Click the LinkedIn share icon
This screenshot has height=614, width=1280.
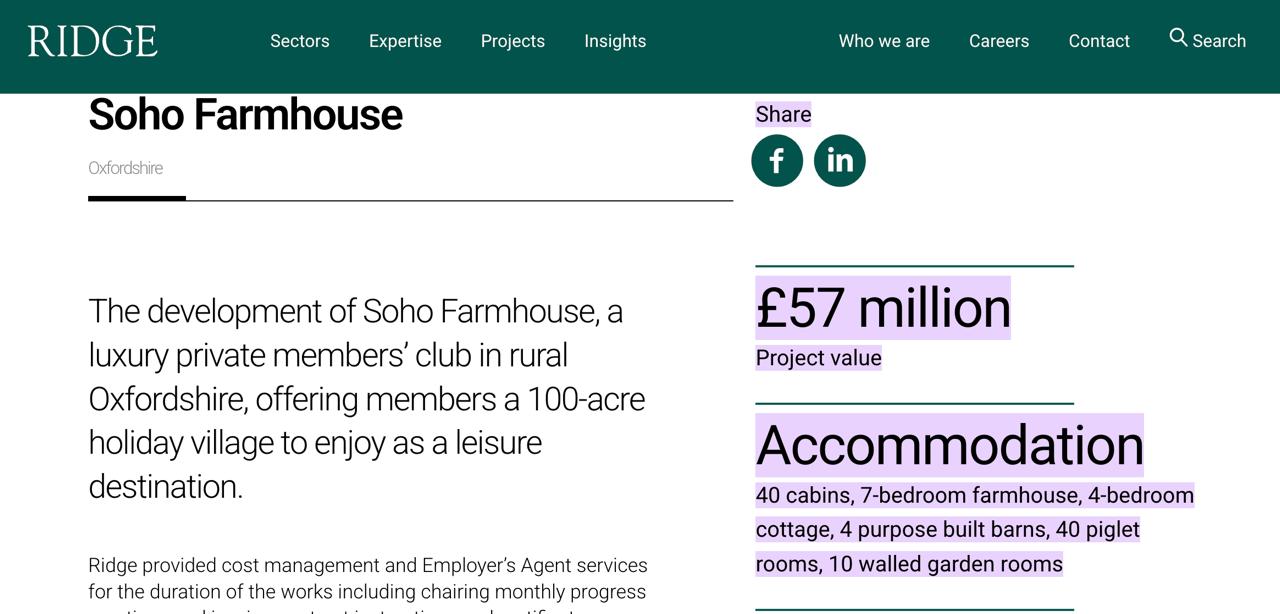pos(840,161)
